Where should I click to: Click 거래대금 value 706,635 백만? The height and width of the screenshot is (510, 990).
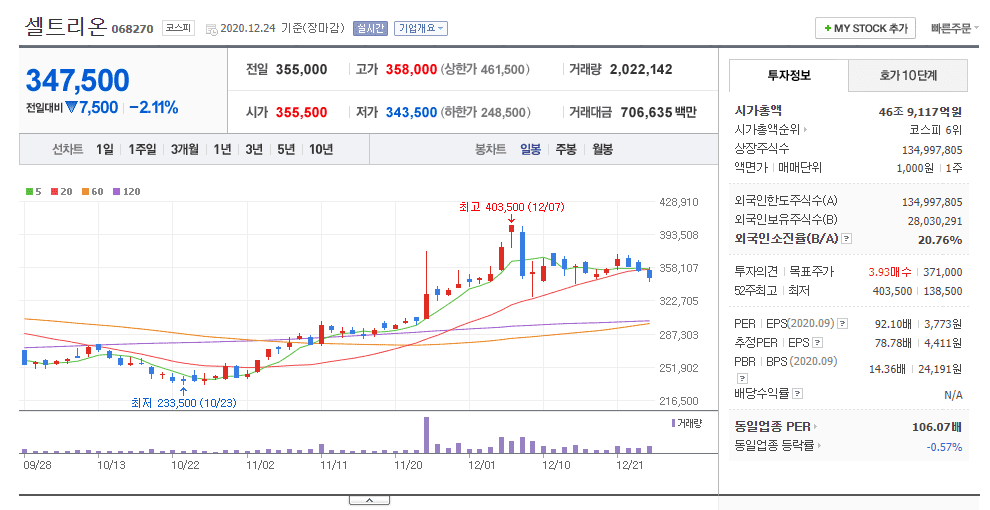pyautogui.click(x=659, y=112)
